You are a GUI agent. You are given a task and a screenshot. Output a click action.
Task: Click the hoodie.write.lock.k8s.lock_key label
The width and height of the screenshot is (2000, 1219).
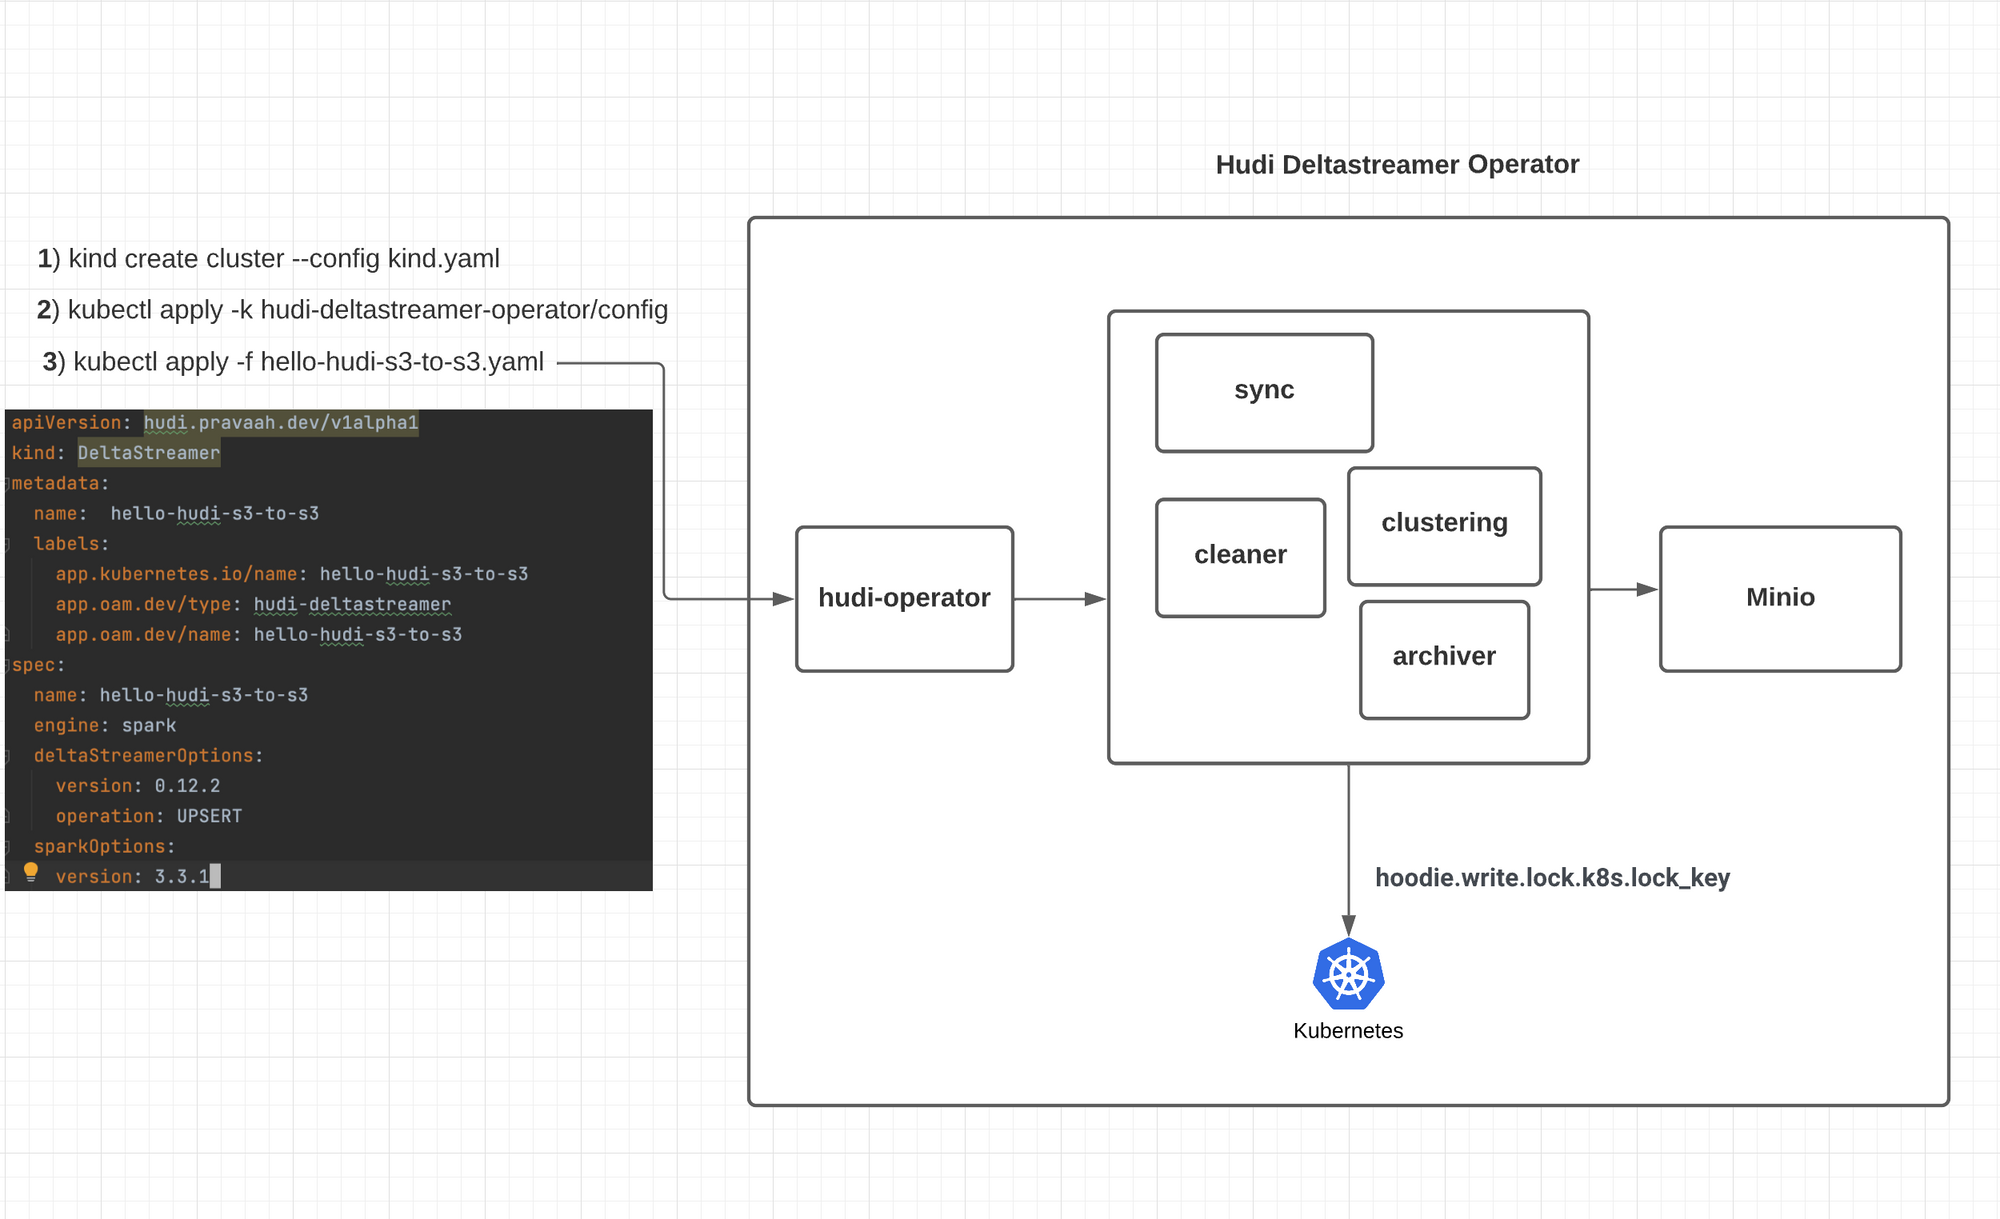(1552, 878)
